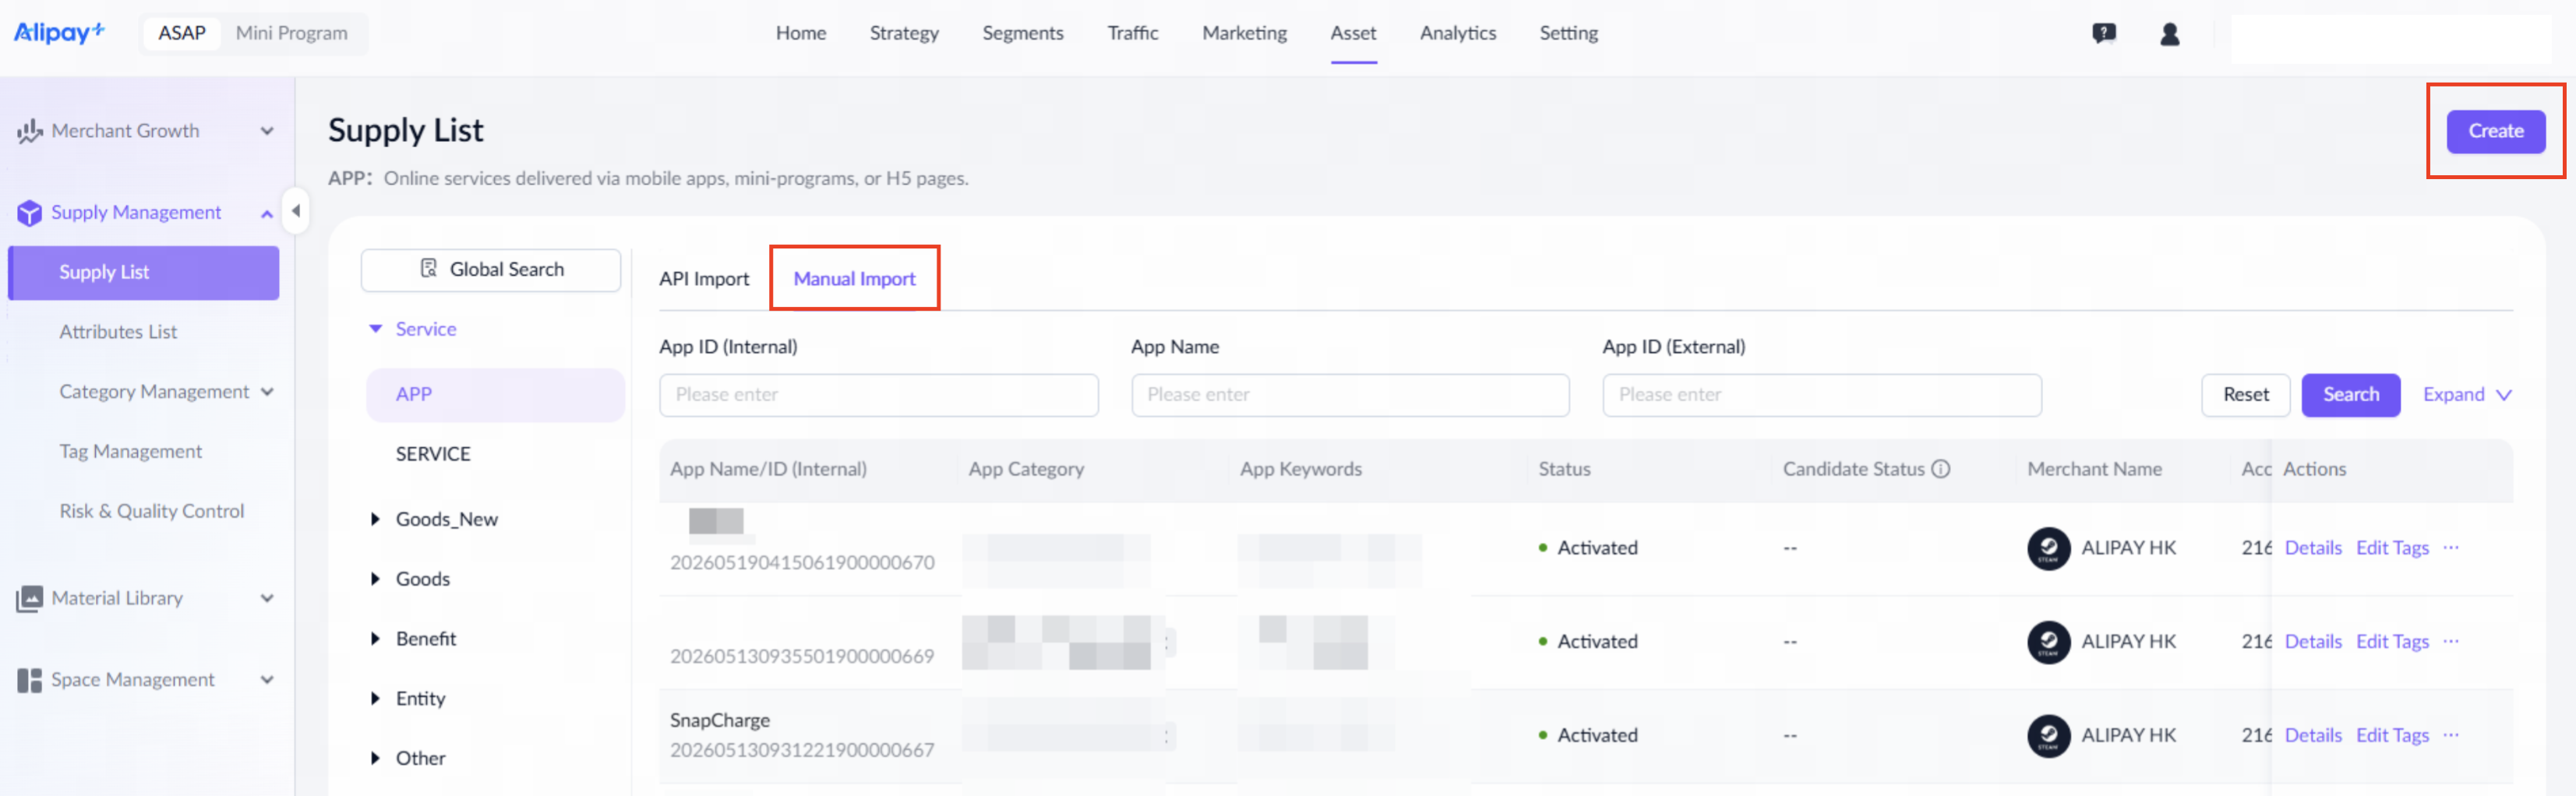This screenshot has width=2576, height=796.
Task: Open Risk & Quality Control
Action: pos(151,512)
